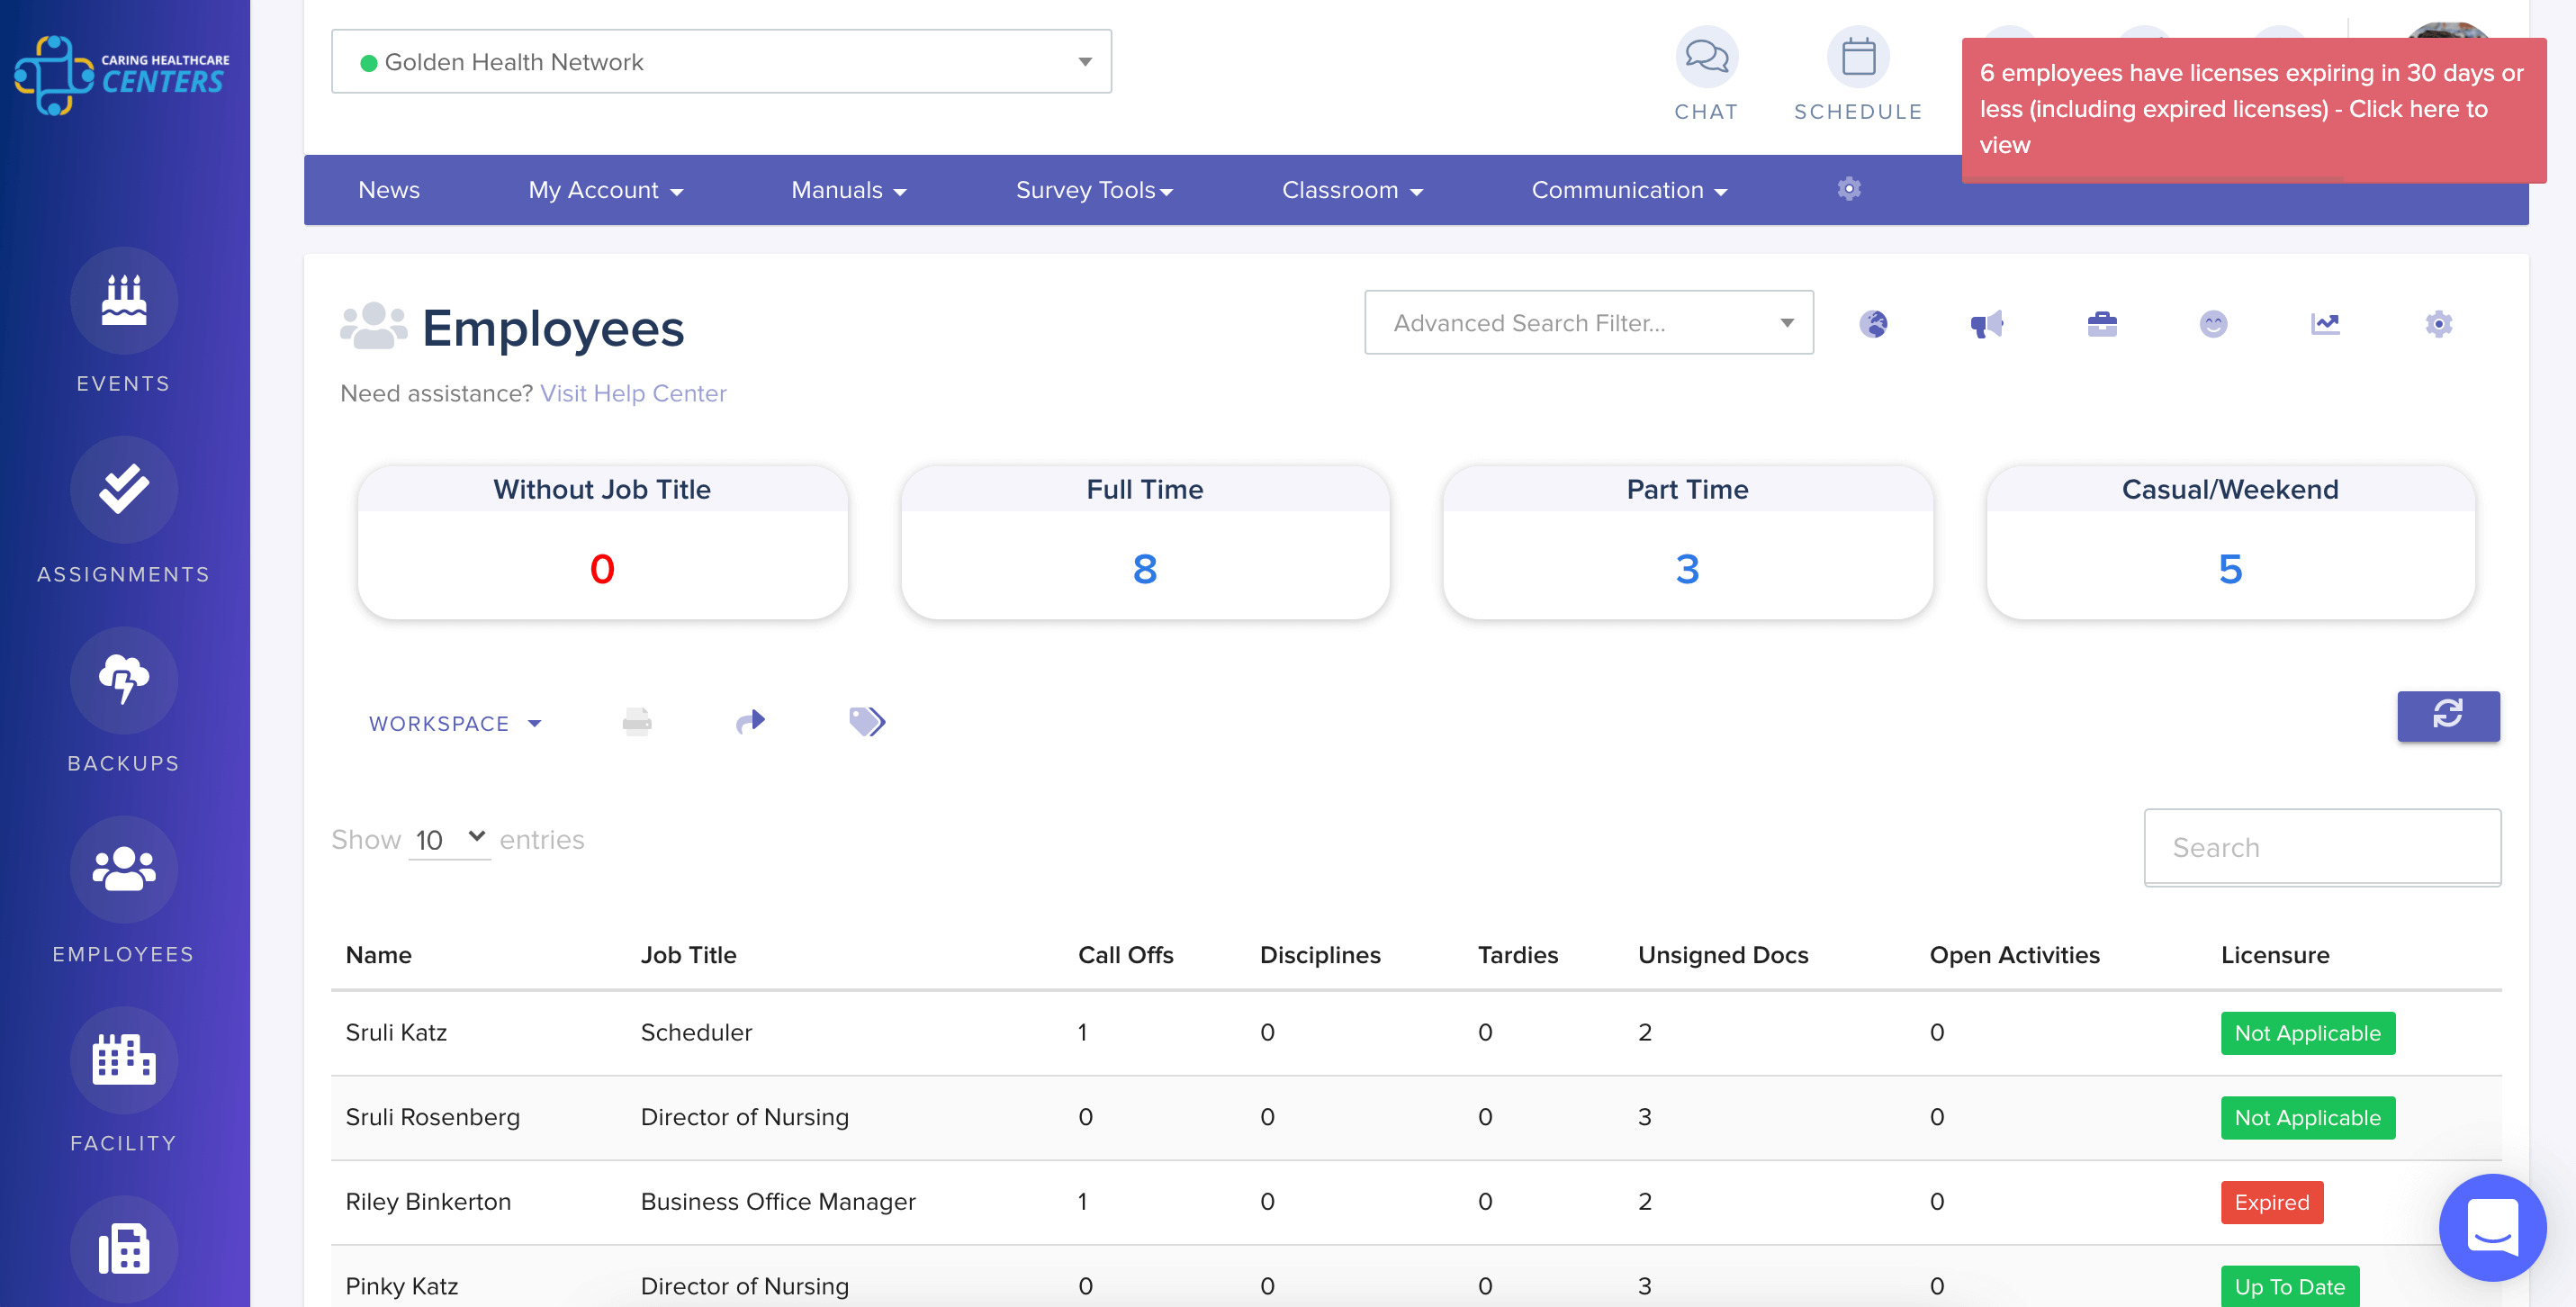The height and width of the screenshot is (1307, 2576).
Task: Open the Advanced Search Filter dropdown
Action: [x=1588, y=323]
